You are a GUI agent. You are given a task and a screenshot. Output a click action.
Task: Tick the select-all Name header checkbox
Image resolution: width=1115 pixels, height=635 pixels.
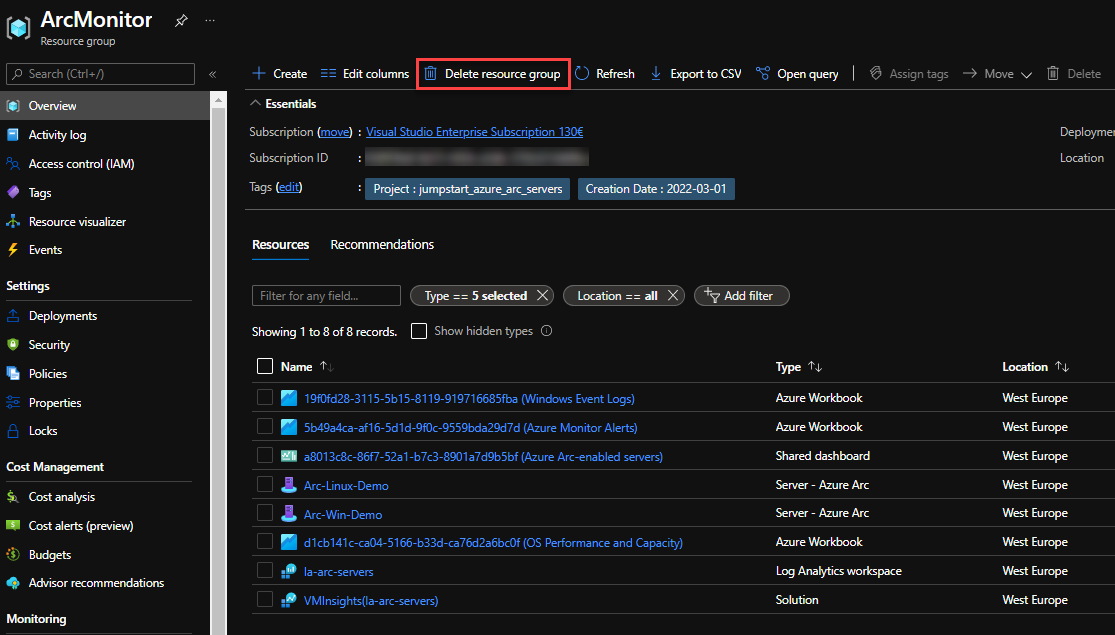pos(265,366)
